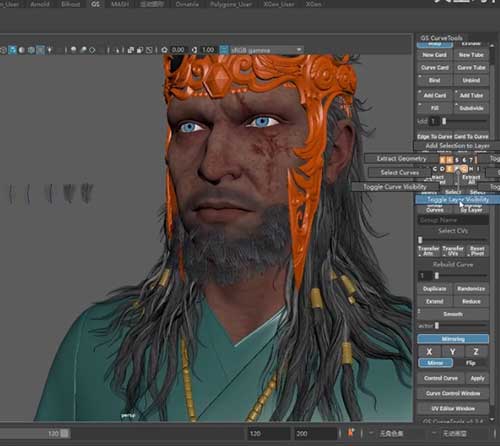Click the Fill button

pos(434,108)
